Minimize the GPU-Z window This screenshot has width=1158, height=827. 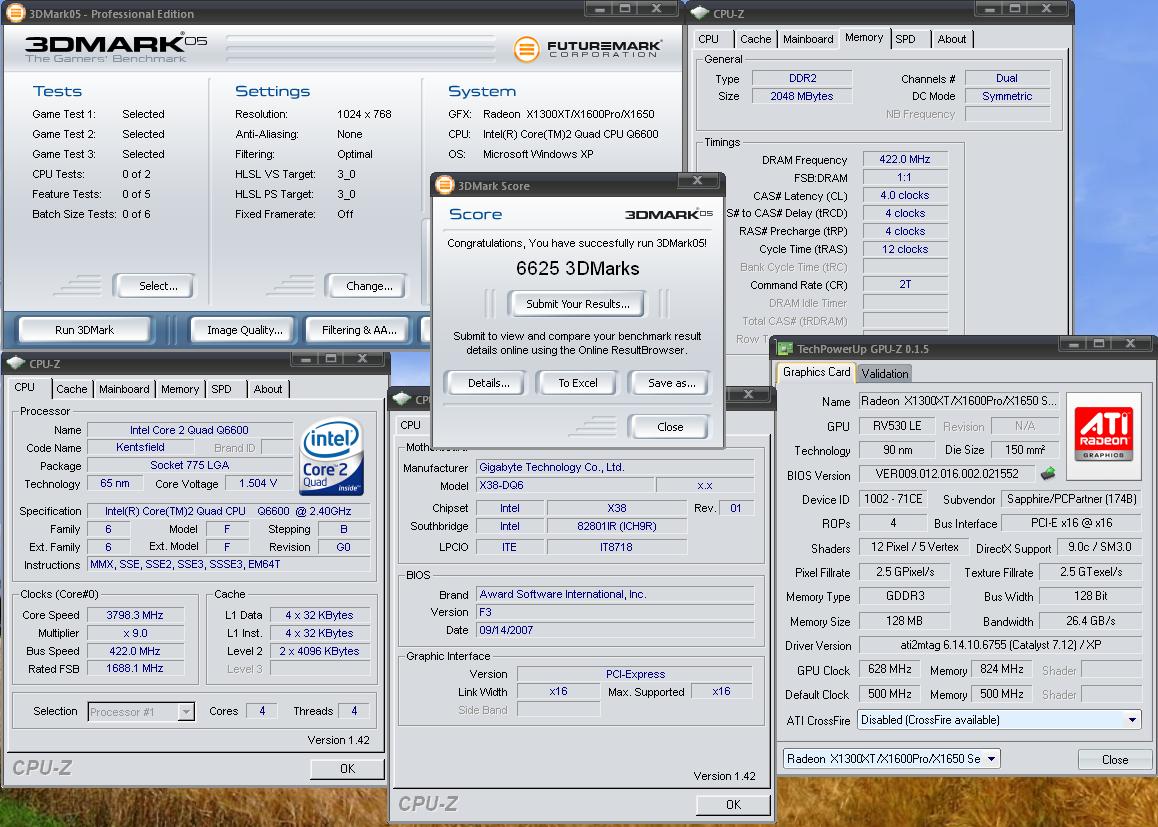pos(1074,343)
